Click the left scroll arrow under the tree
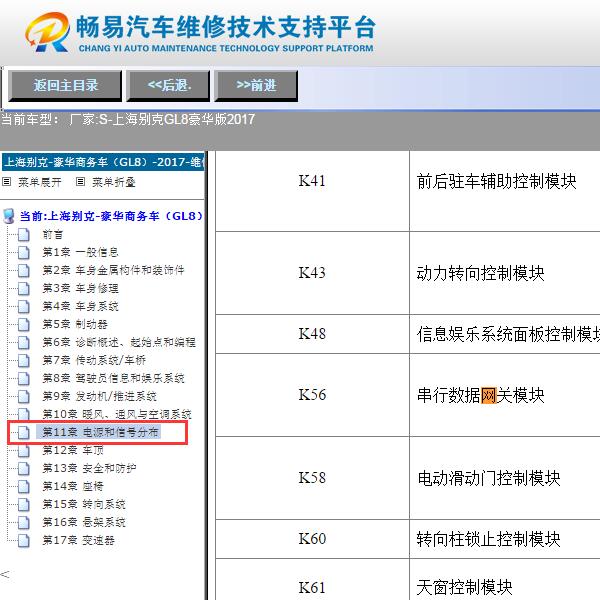This screenshot has height=600, width=600. (x=5, y=574)
